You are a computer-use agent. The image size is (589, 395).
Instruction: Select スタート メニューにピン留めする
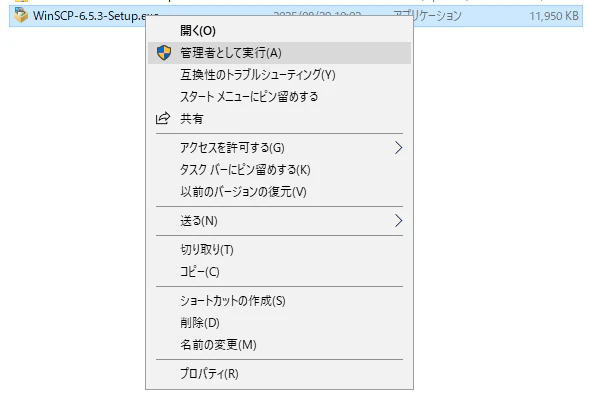pyautogui.click(x=279, y=96)
